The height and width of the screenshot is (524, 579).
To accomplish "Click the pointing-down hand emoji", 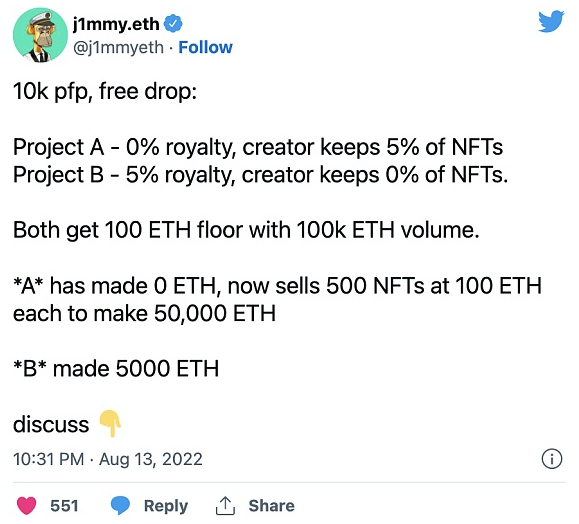I will [110, 423].
